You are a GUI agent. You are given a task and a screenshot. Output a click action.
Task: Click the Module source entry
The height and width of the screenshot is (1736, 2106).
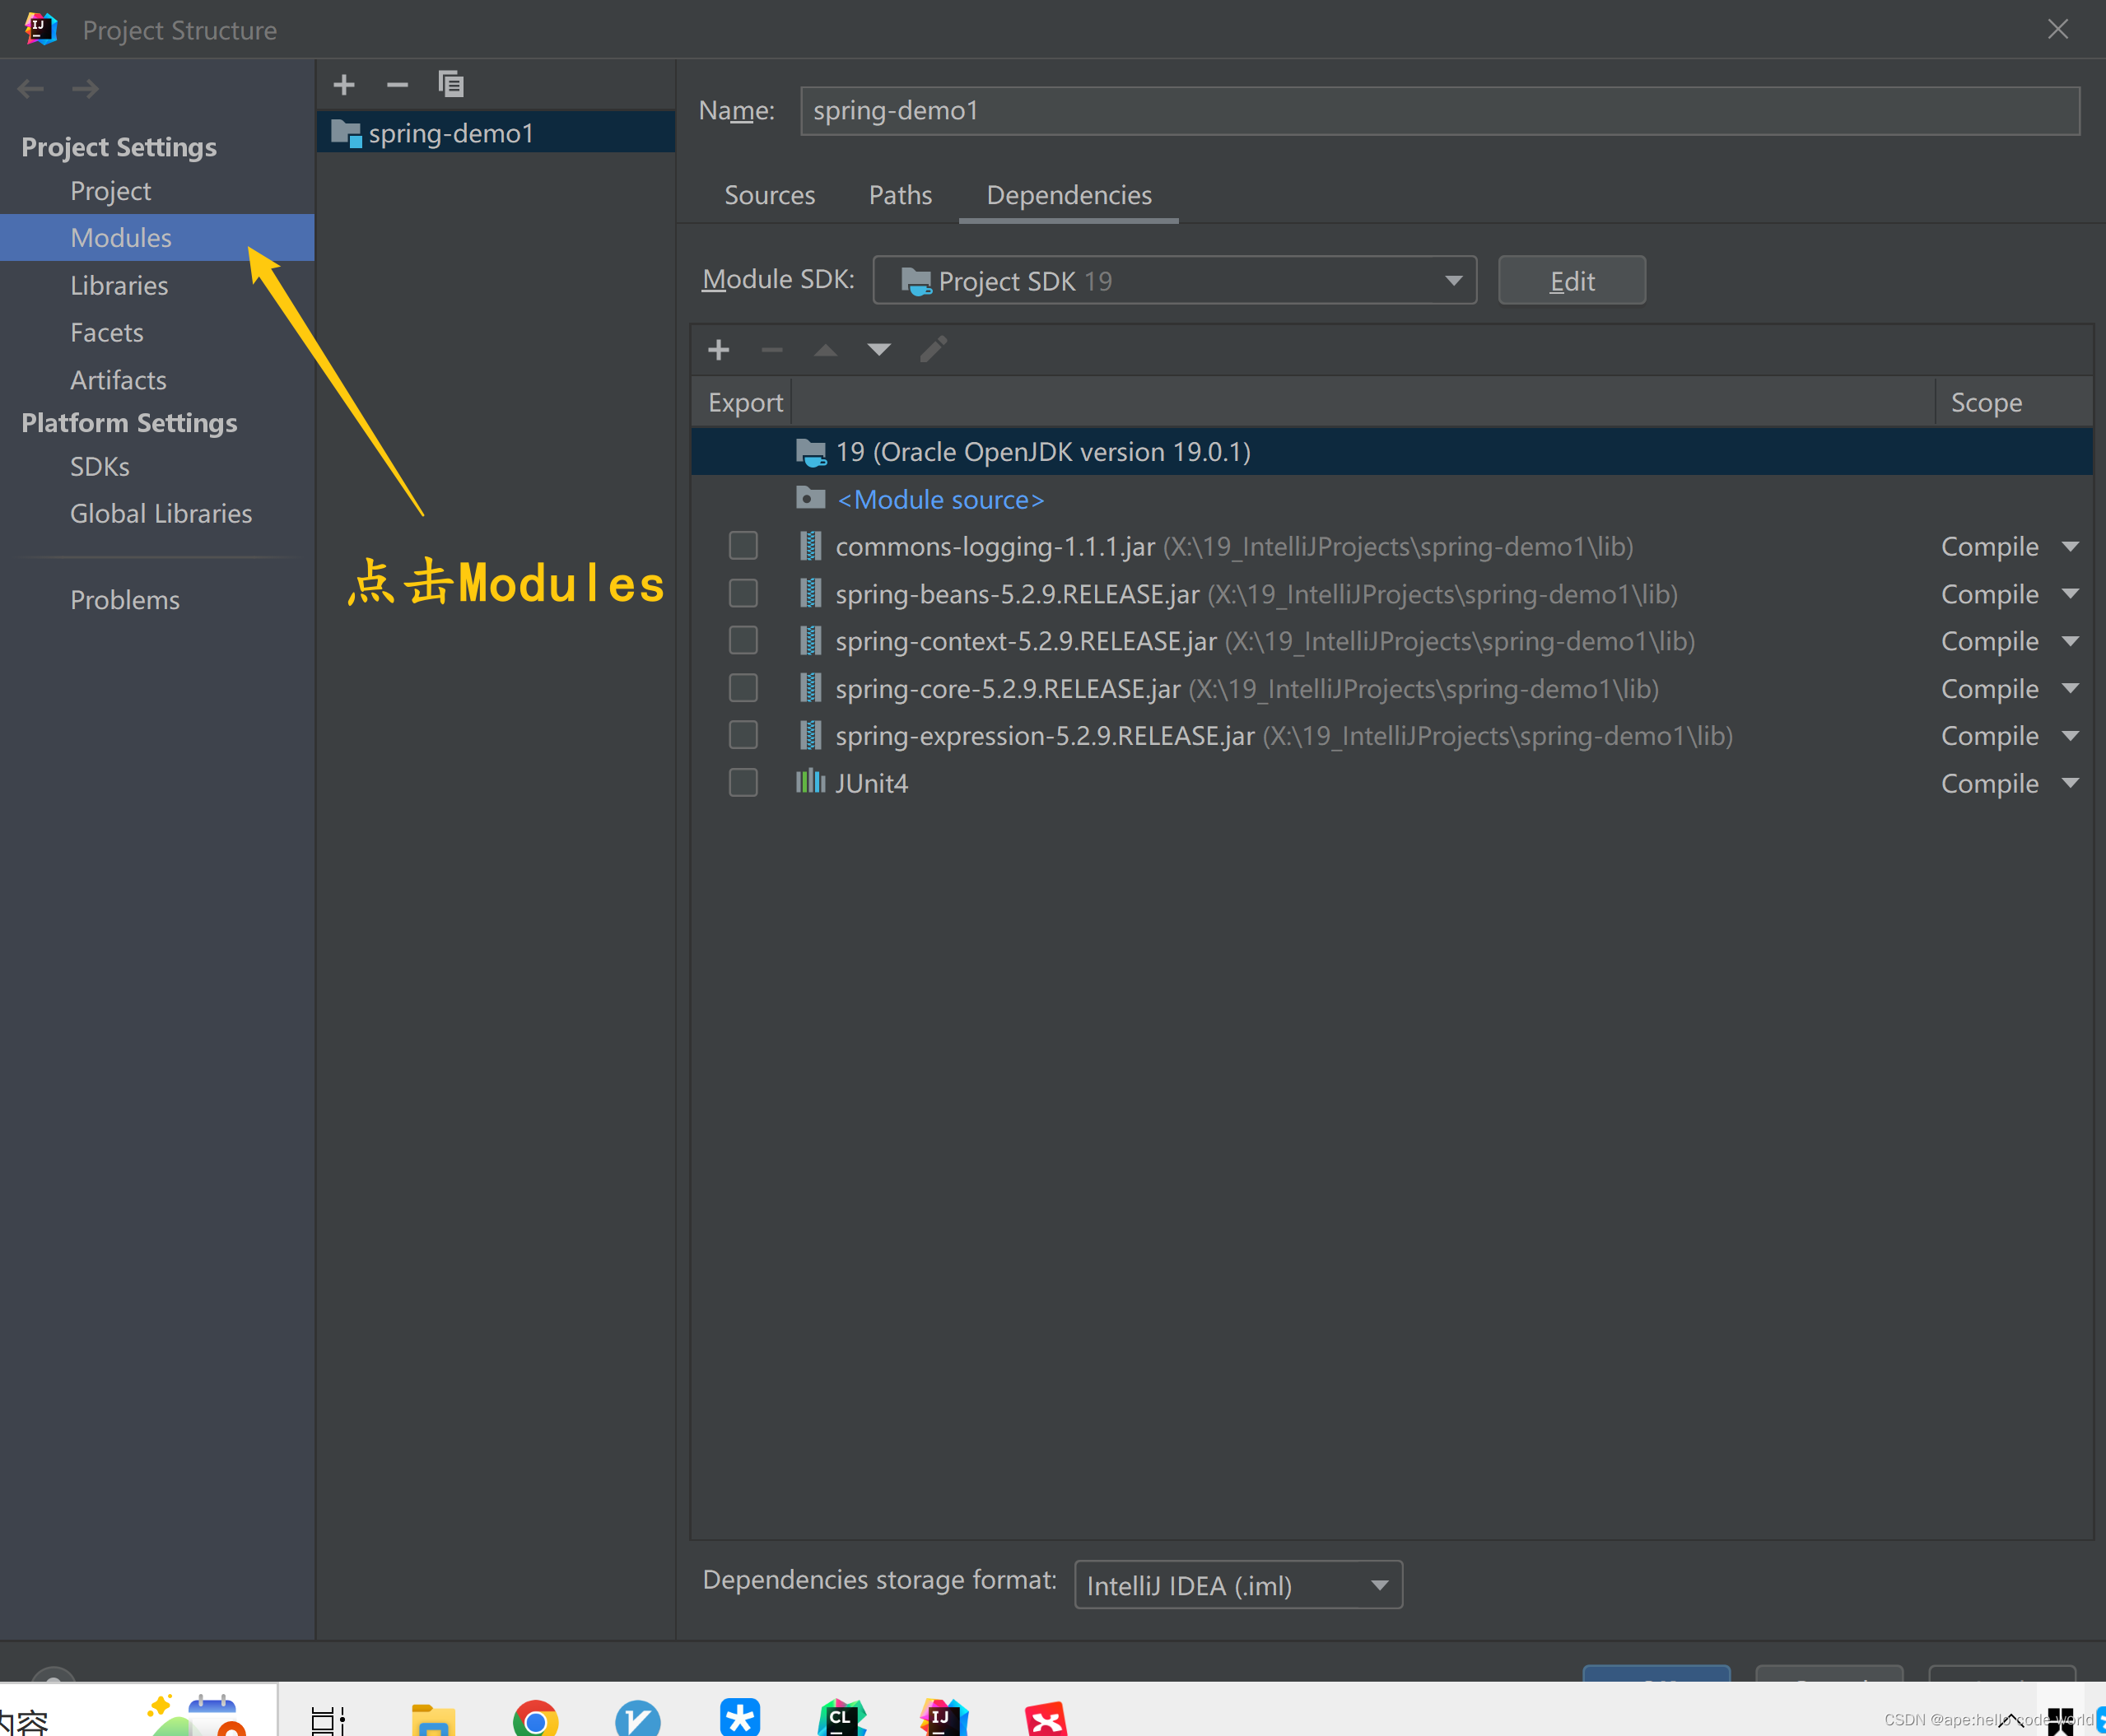click(940, 499)
